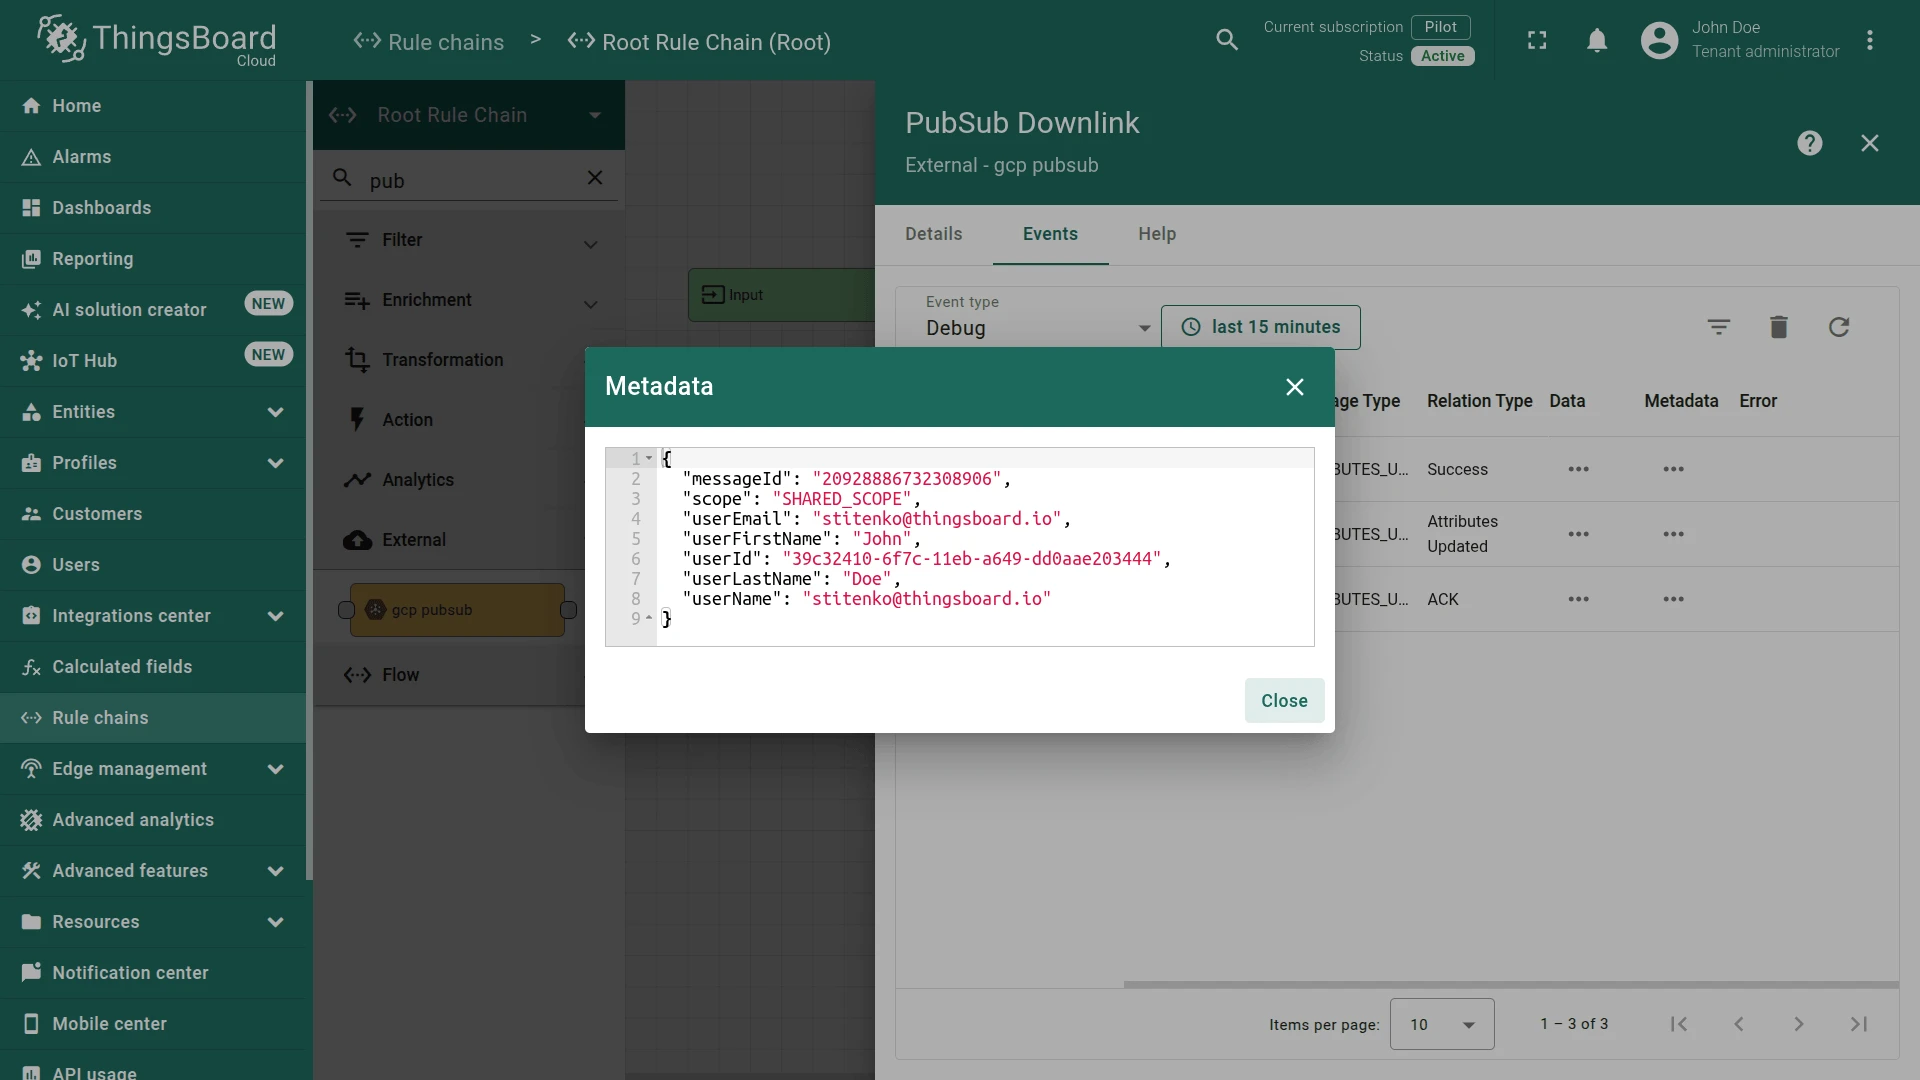The image size is (1920, 1080).
Task: Click the node search field
Action: pos(470,180)
